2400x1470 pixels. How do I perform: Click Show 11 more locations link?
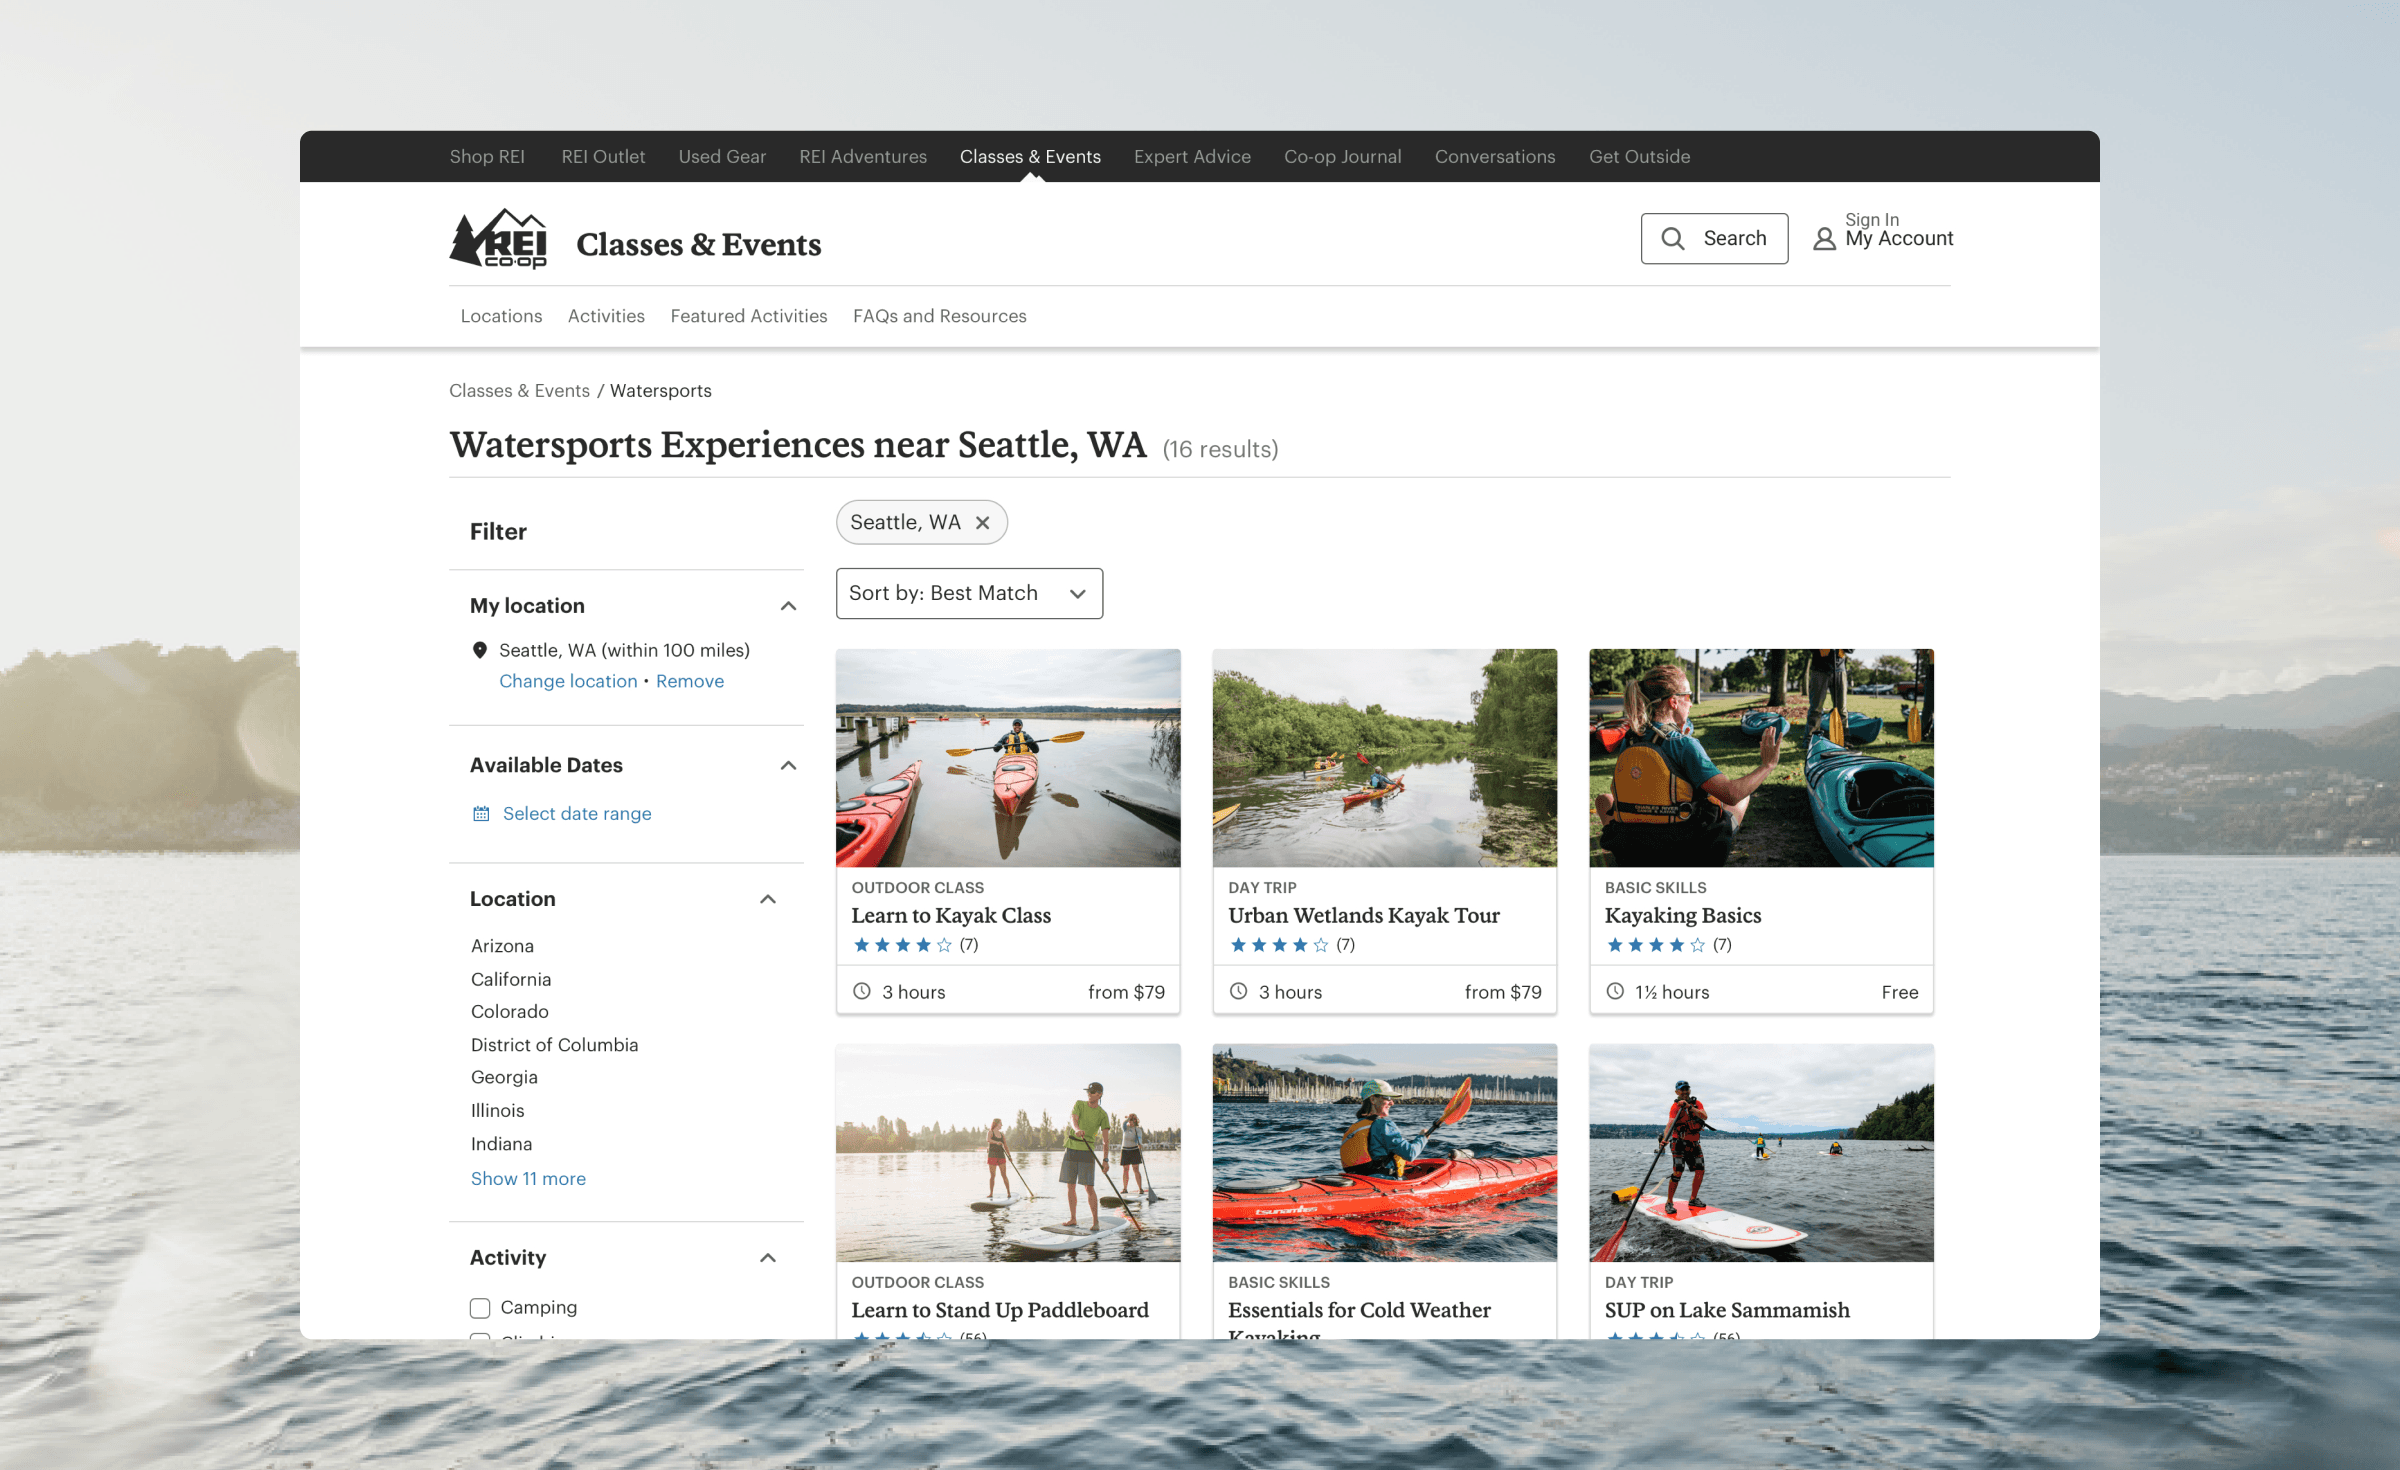point(528,1178)
